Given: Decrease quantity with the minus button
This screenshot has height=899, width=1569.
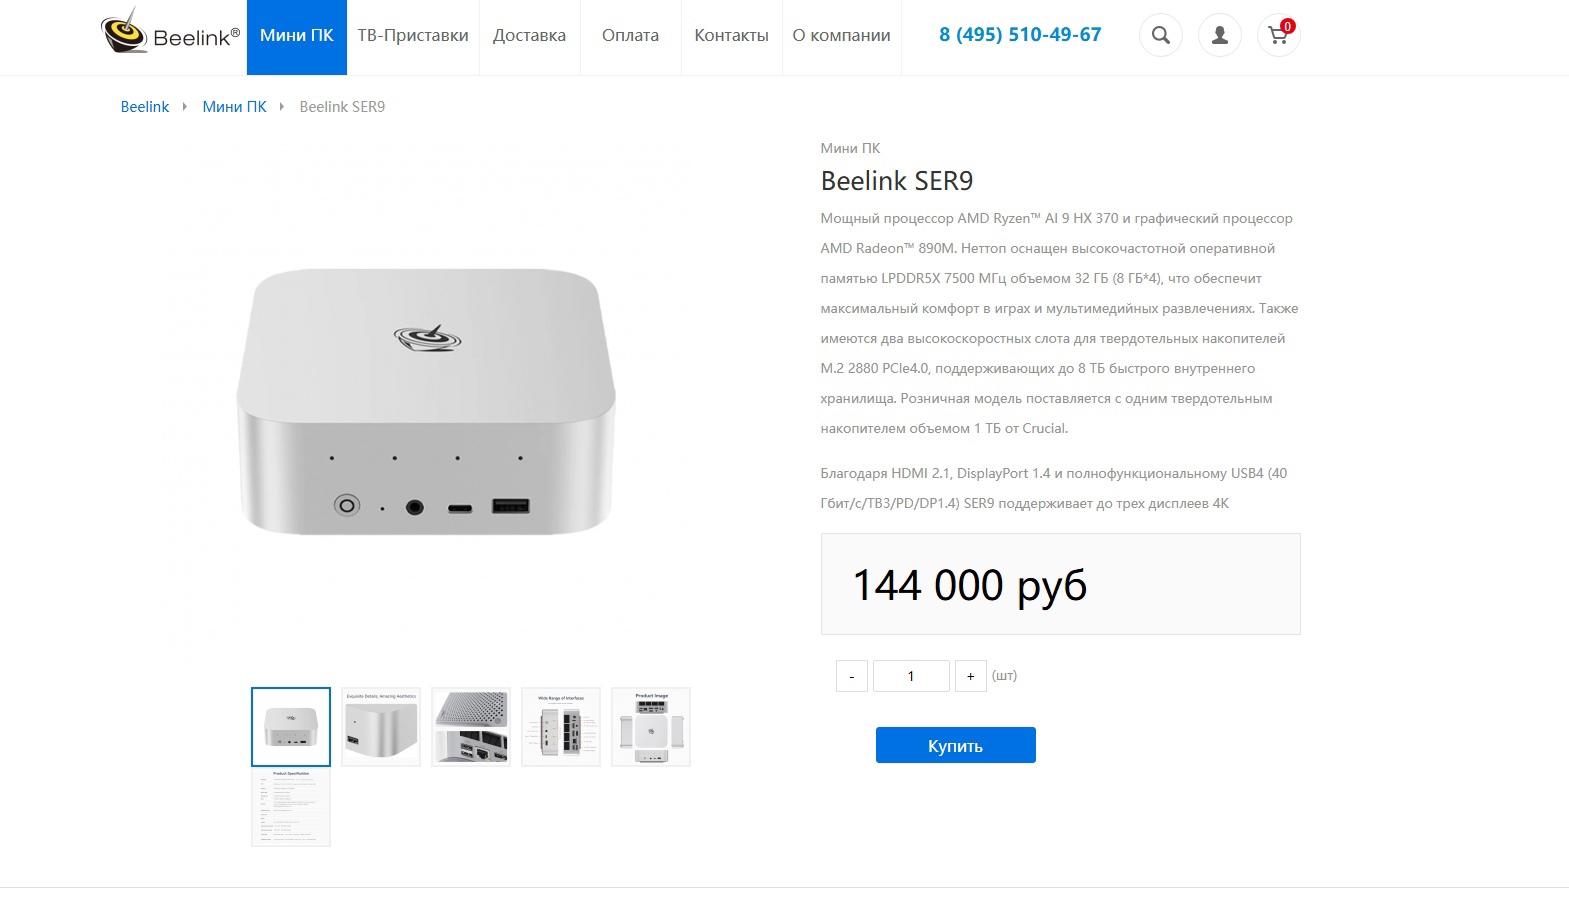Looking at the screenshot, I should (x=851, y=676).
